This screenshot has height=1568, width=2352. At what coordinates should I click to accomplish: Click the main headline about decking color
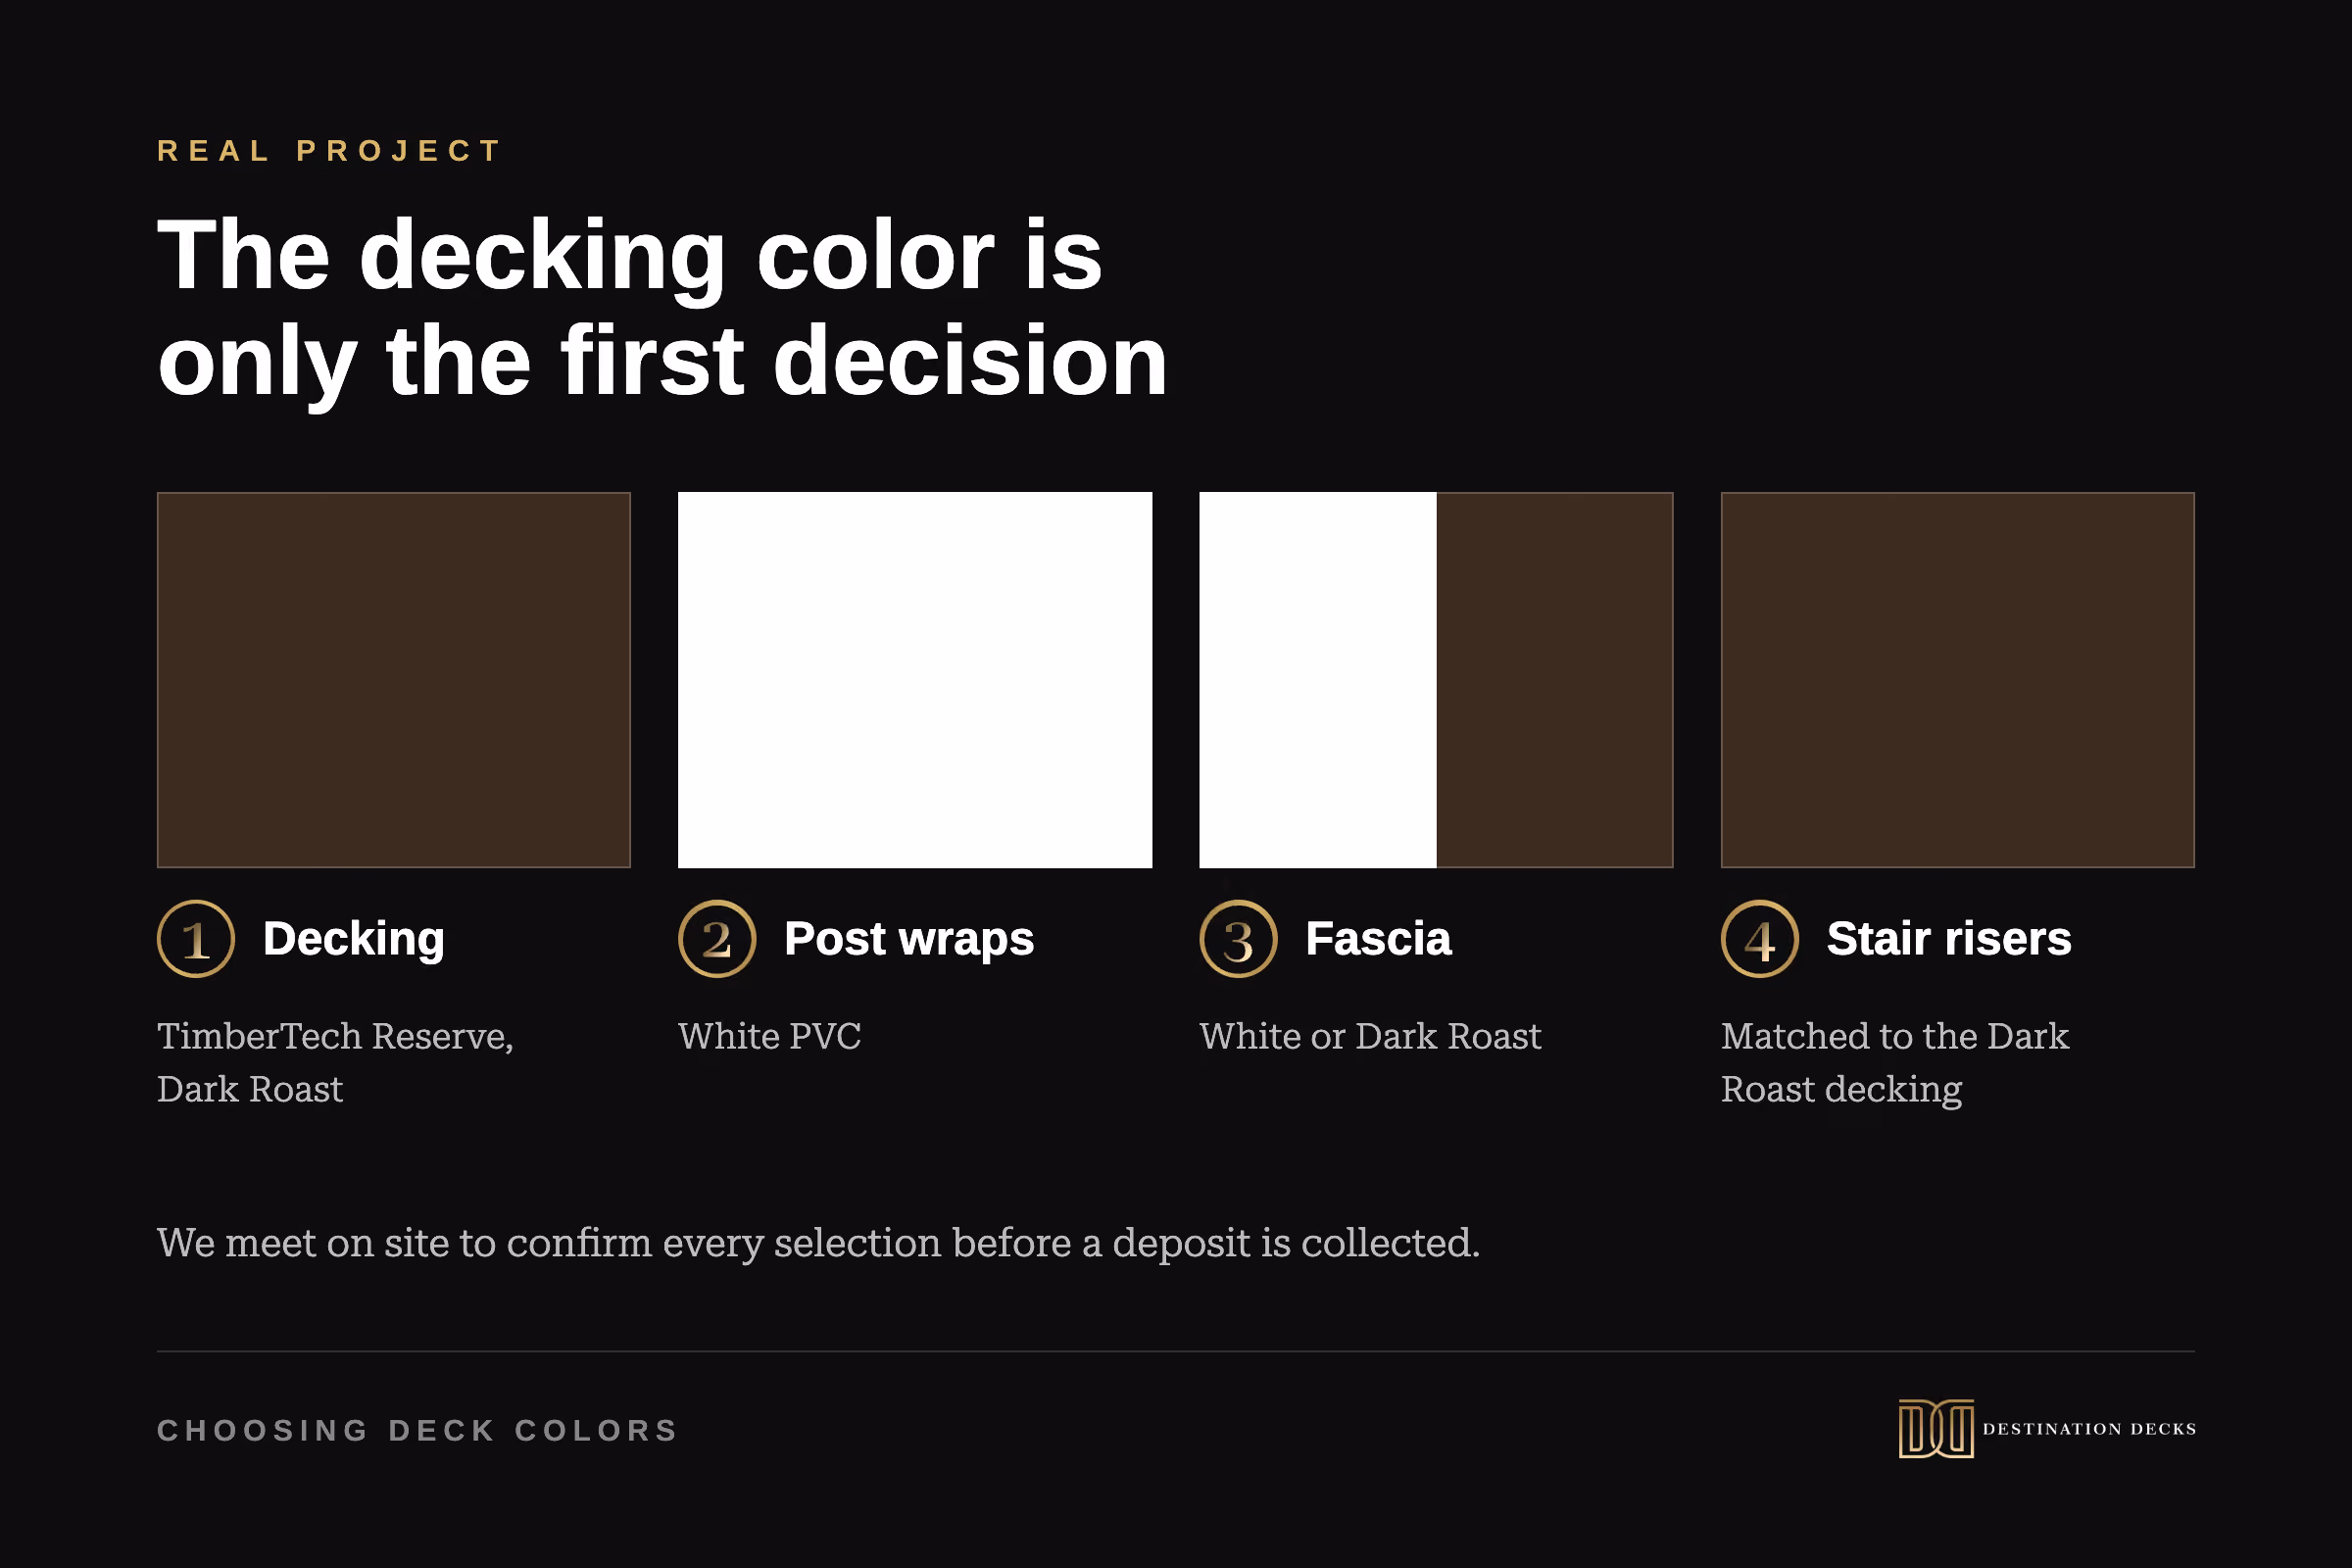click(x=662, y=308)
